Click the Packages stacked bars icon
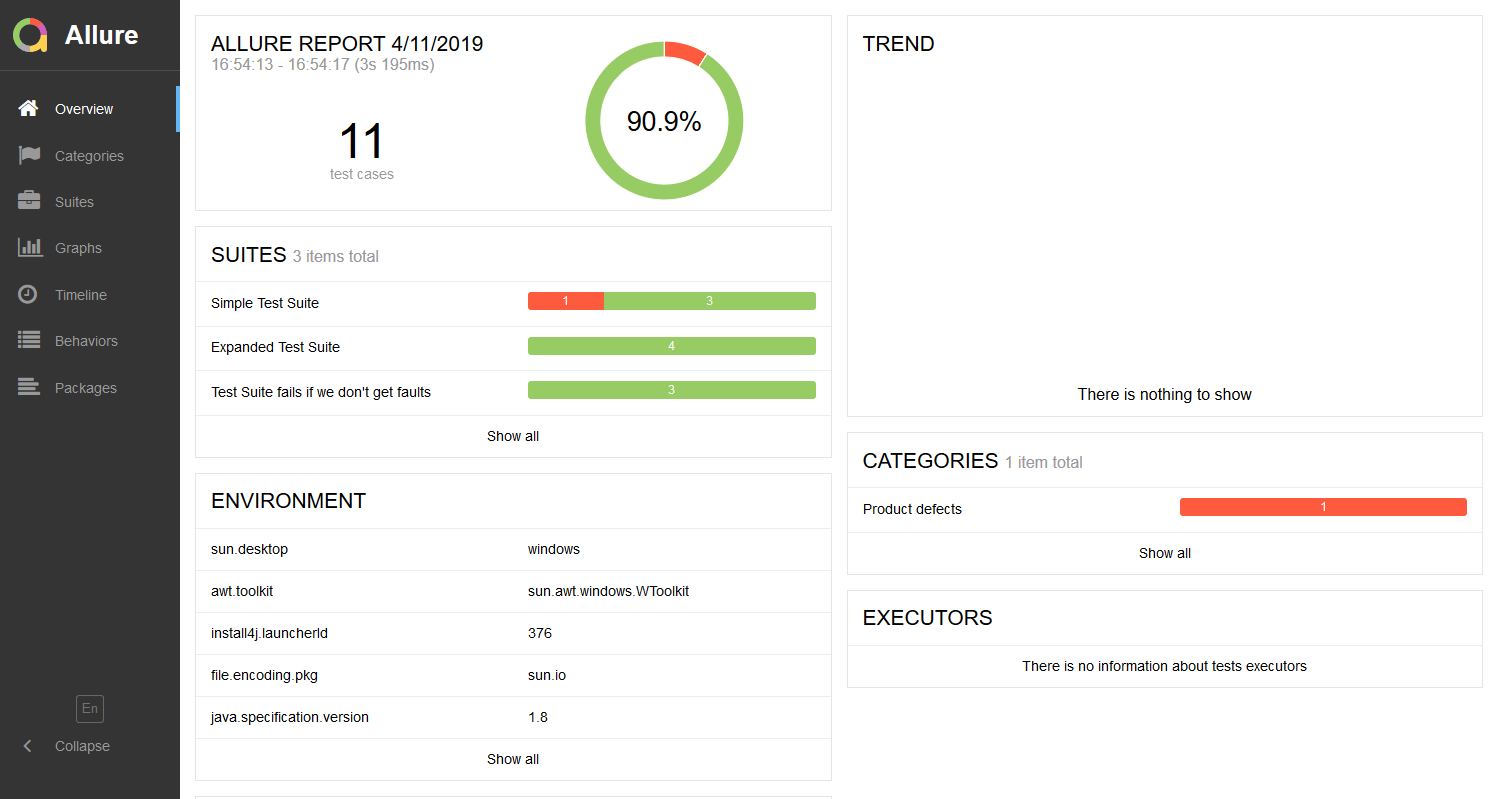 coord(29,387)
